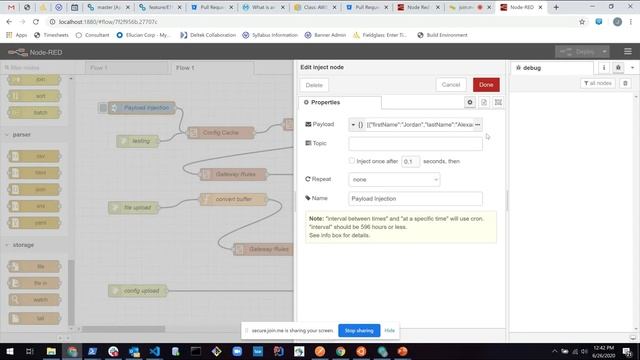
Task: Select the Config Cache node on canvas
Action: 221,133
